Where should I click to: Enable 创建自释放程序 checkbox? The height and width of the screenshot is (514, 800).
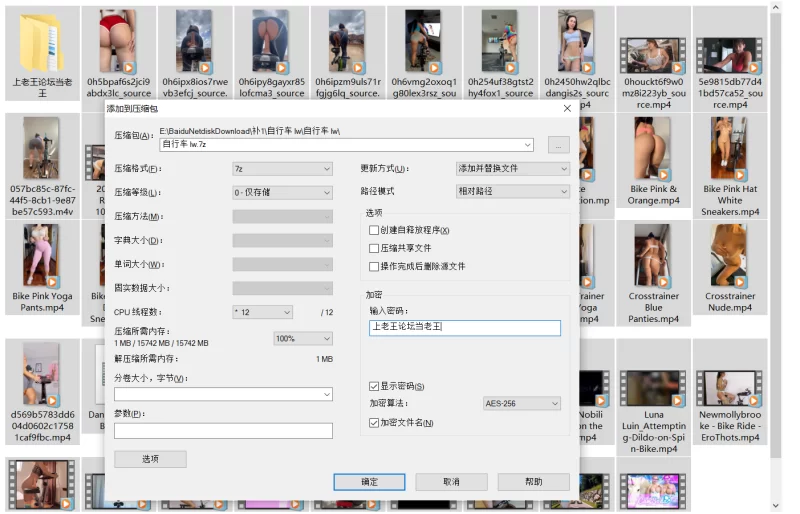pyautogui.click(x=374, y=230)
